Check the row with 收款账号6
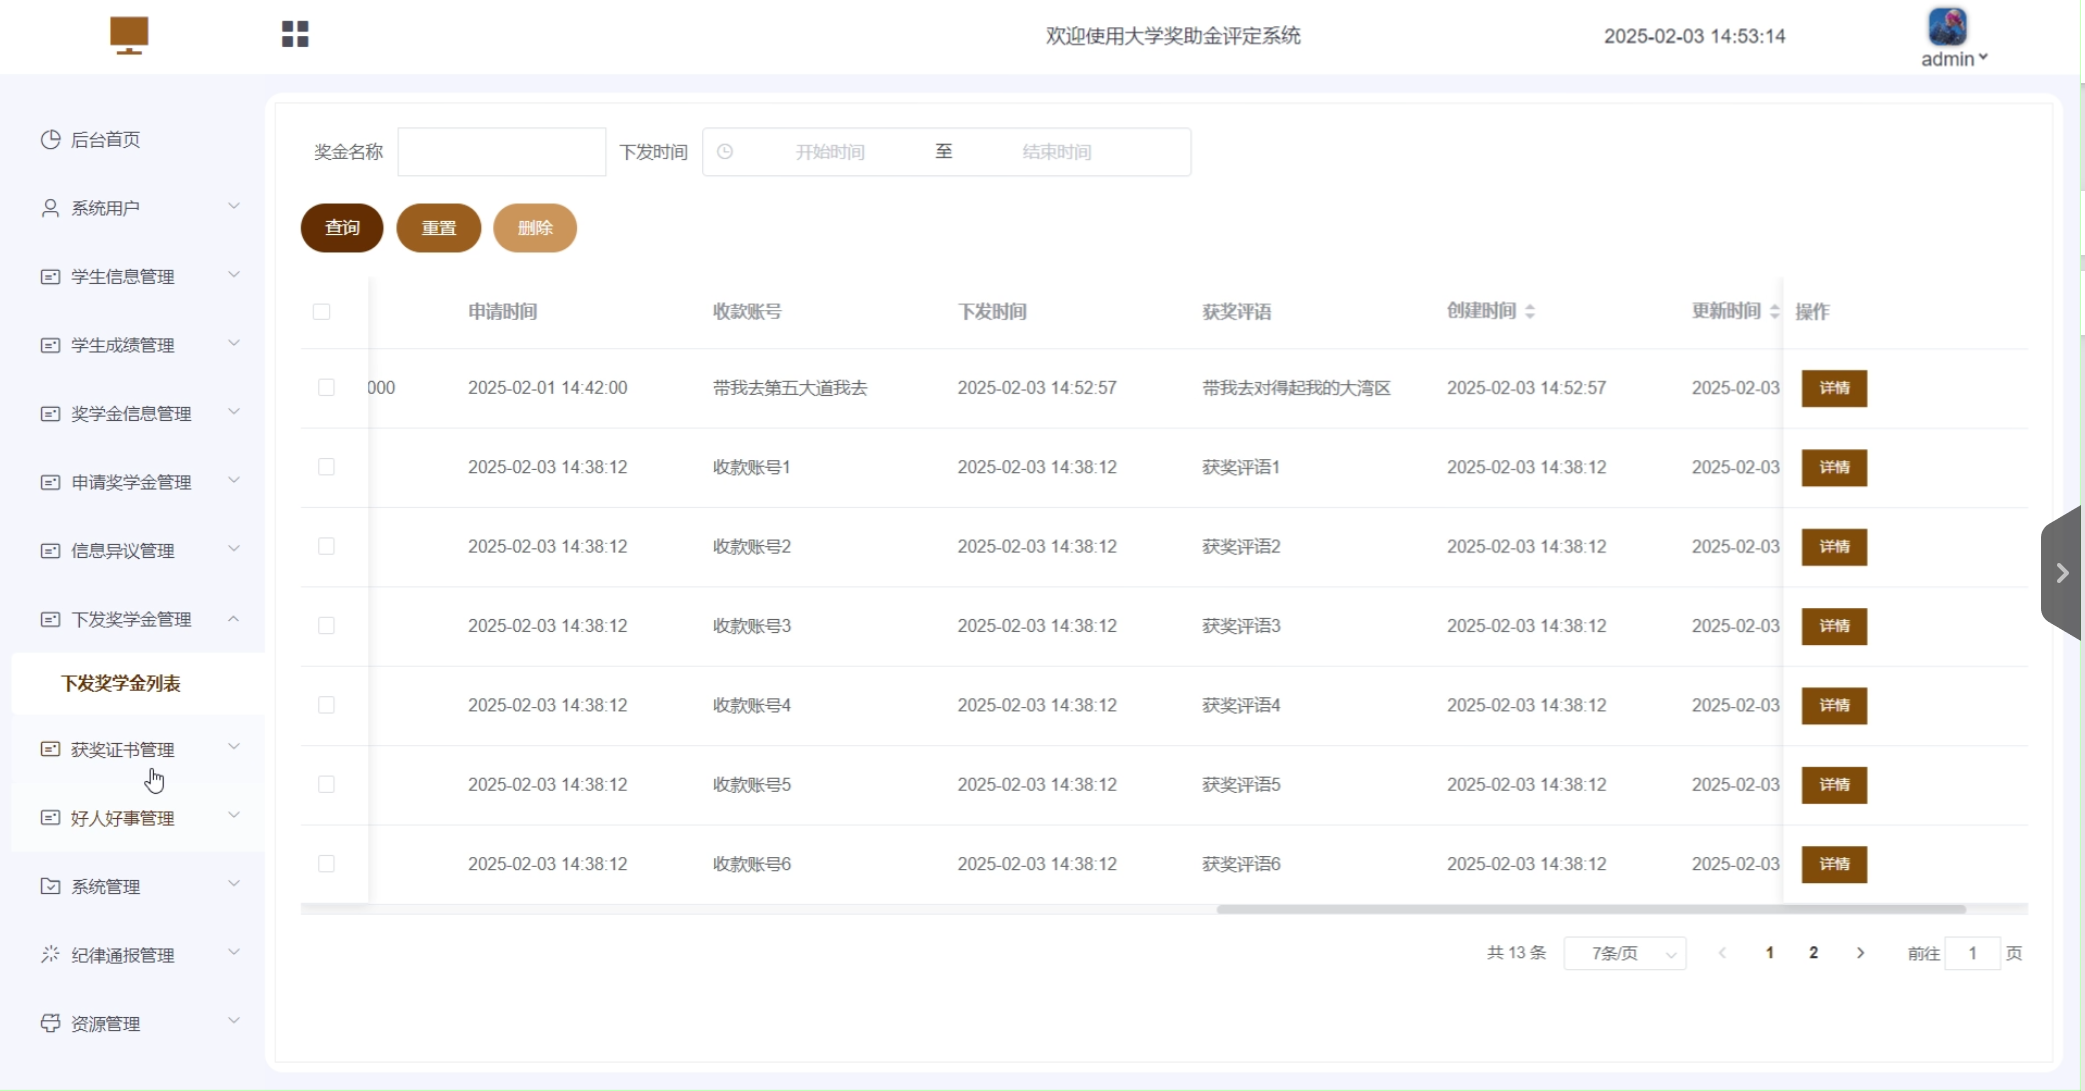 click(x=326, y=864)
